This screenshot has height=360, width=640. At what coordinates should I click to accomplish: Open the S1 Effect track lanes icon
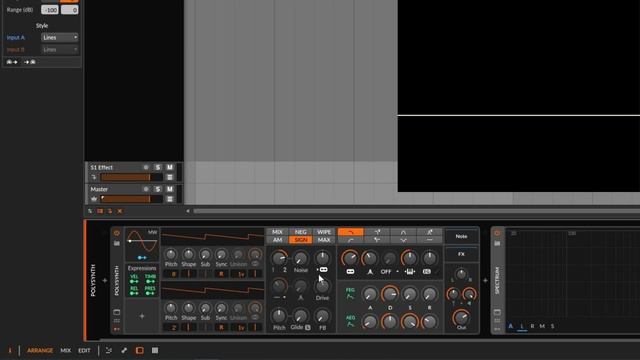[x=170, y=177]
